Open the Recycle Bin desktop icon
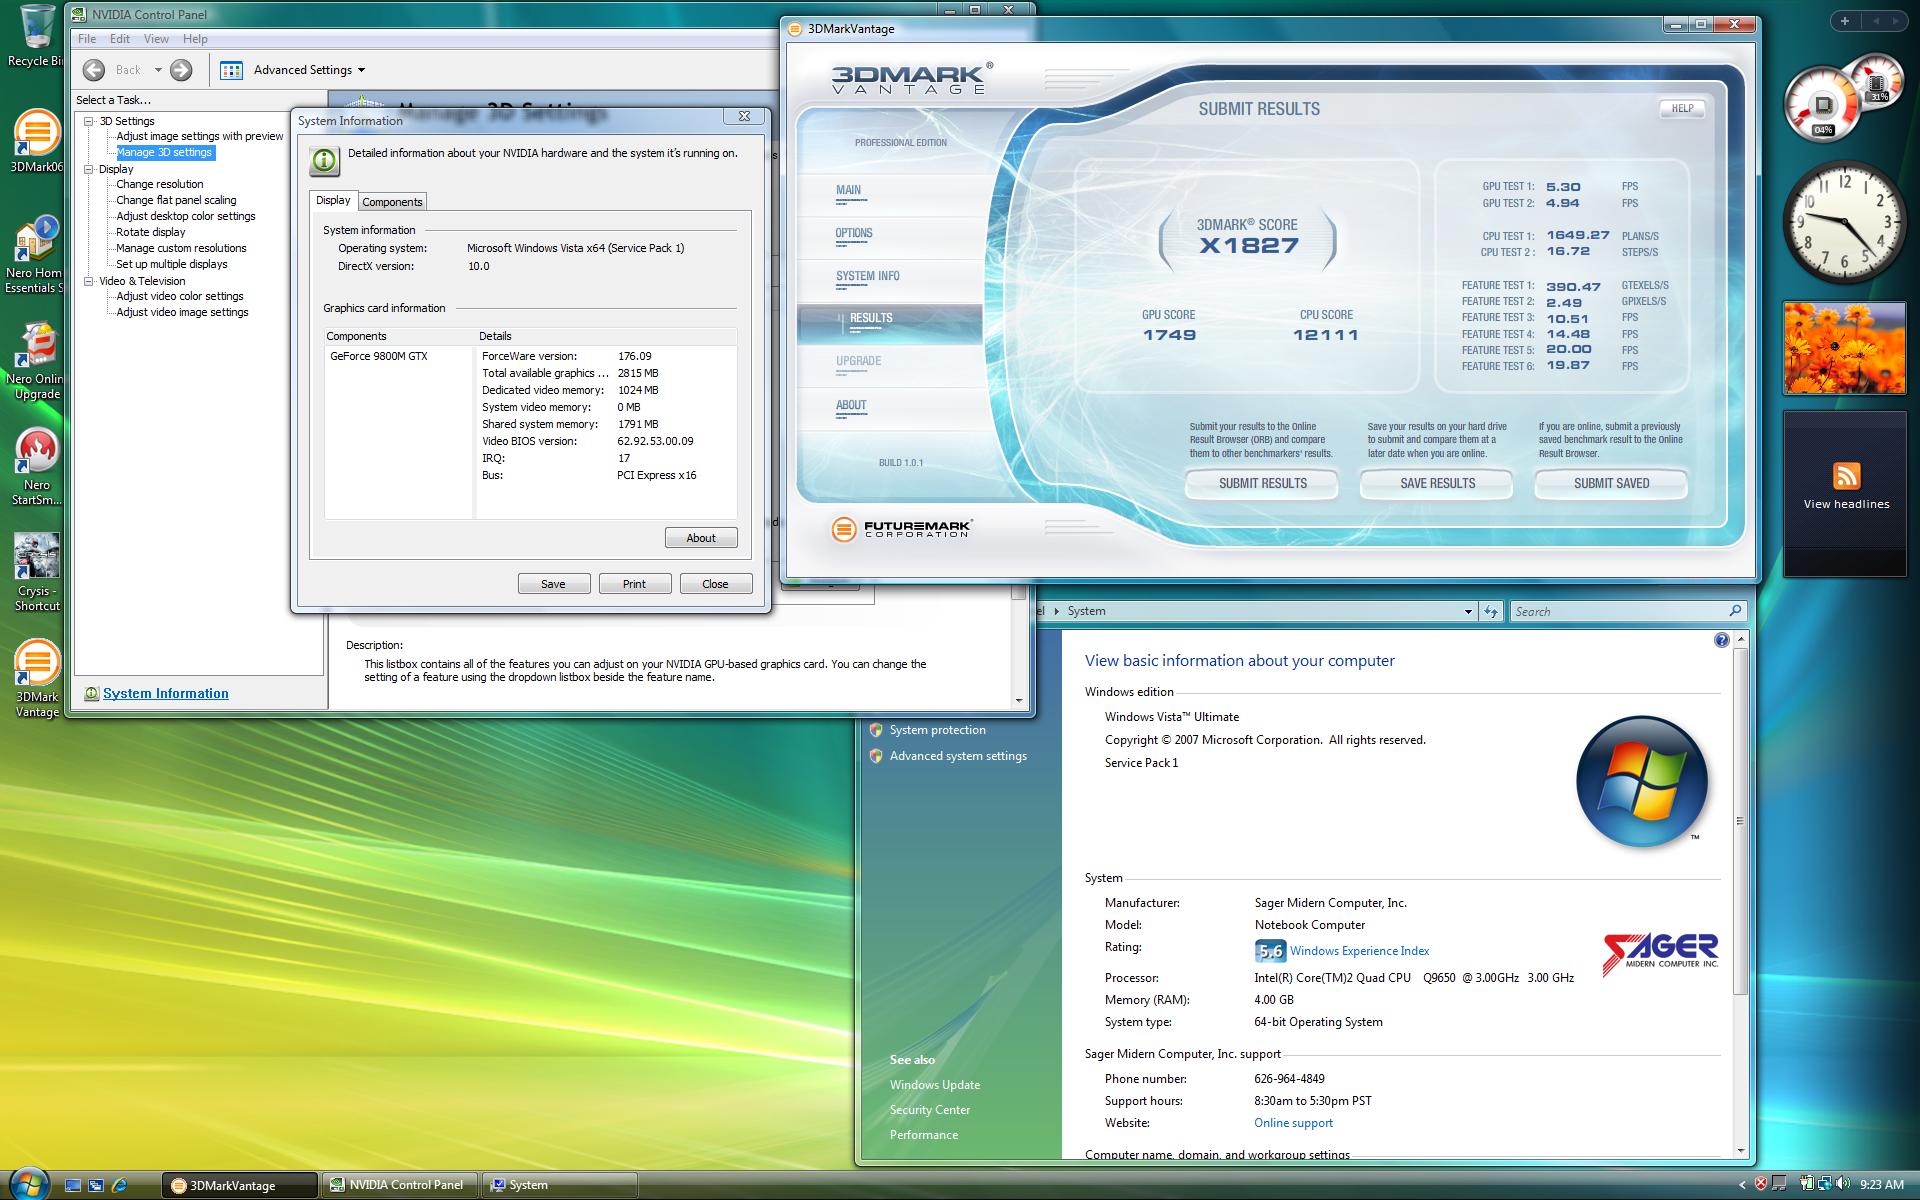 pos(37,27)
